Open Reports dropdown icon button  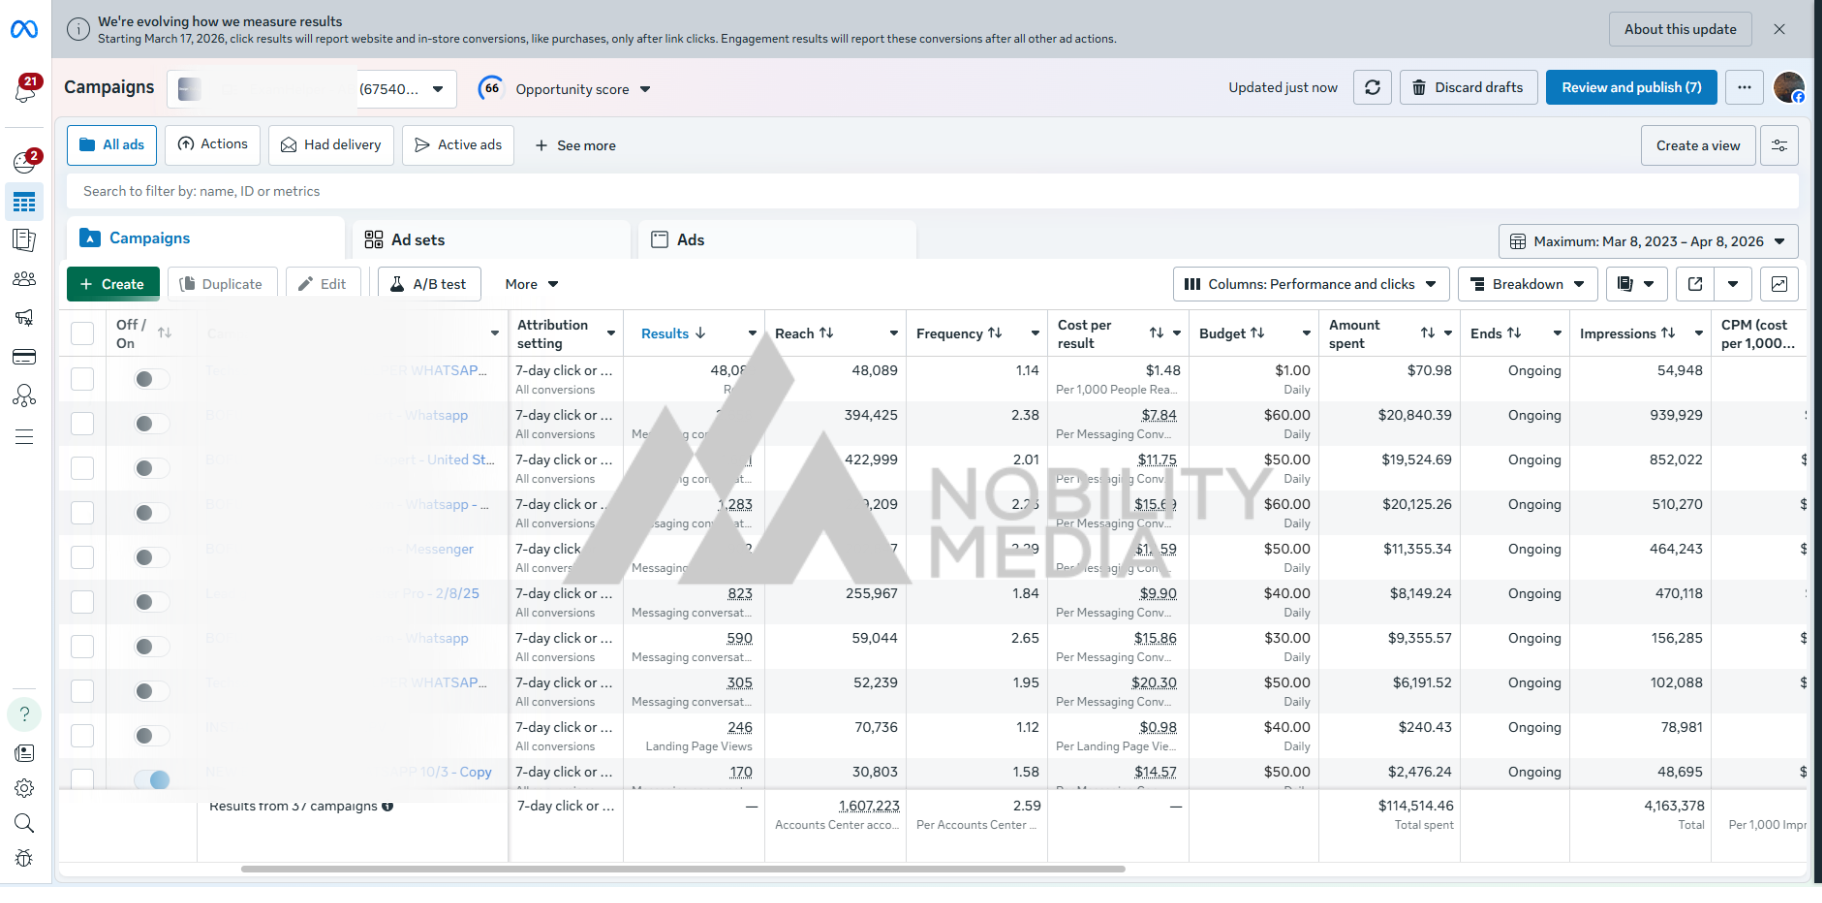click(x=1636, y=284)
